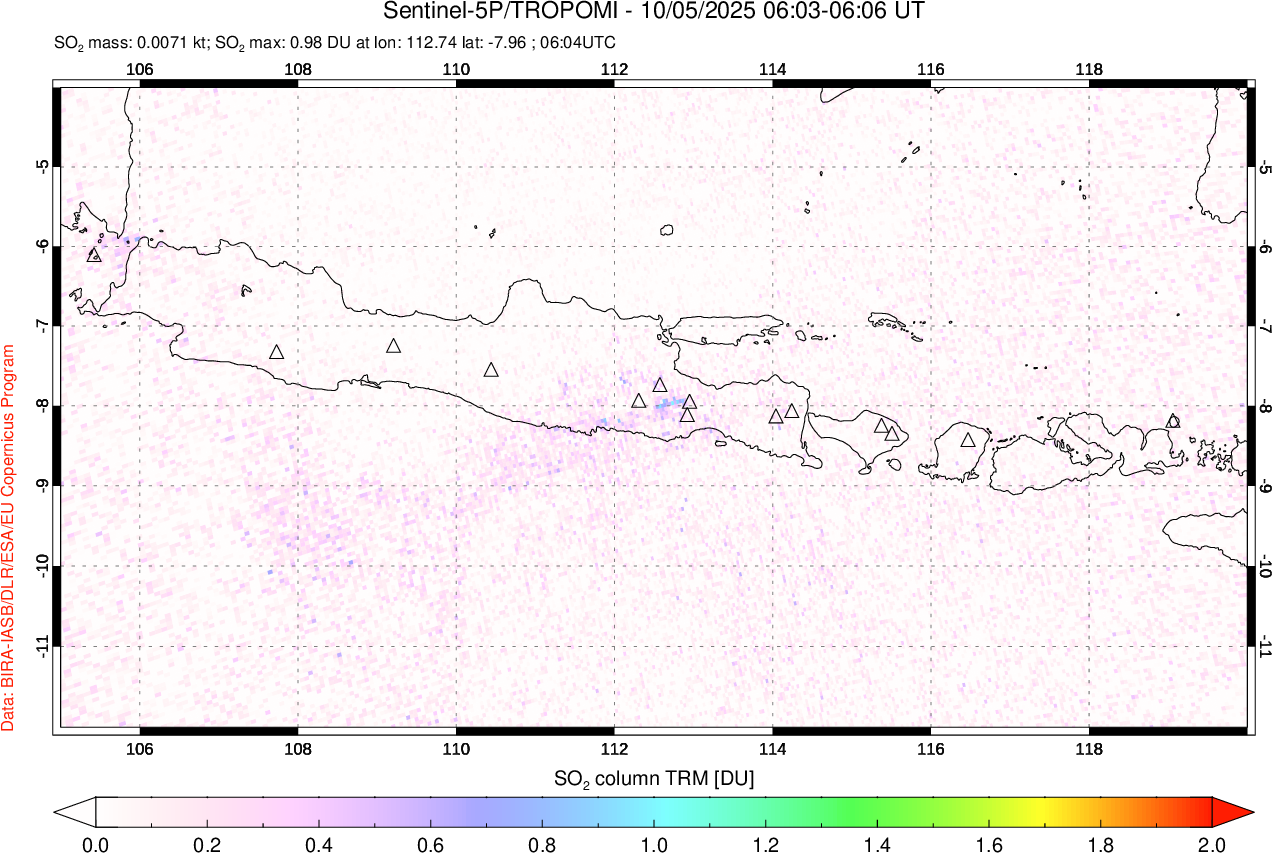Select the Semeru triangle near 112.9°E, -8.1°
Screen dimensions: 1272x853
coord(687,415)
